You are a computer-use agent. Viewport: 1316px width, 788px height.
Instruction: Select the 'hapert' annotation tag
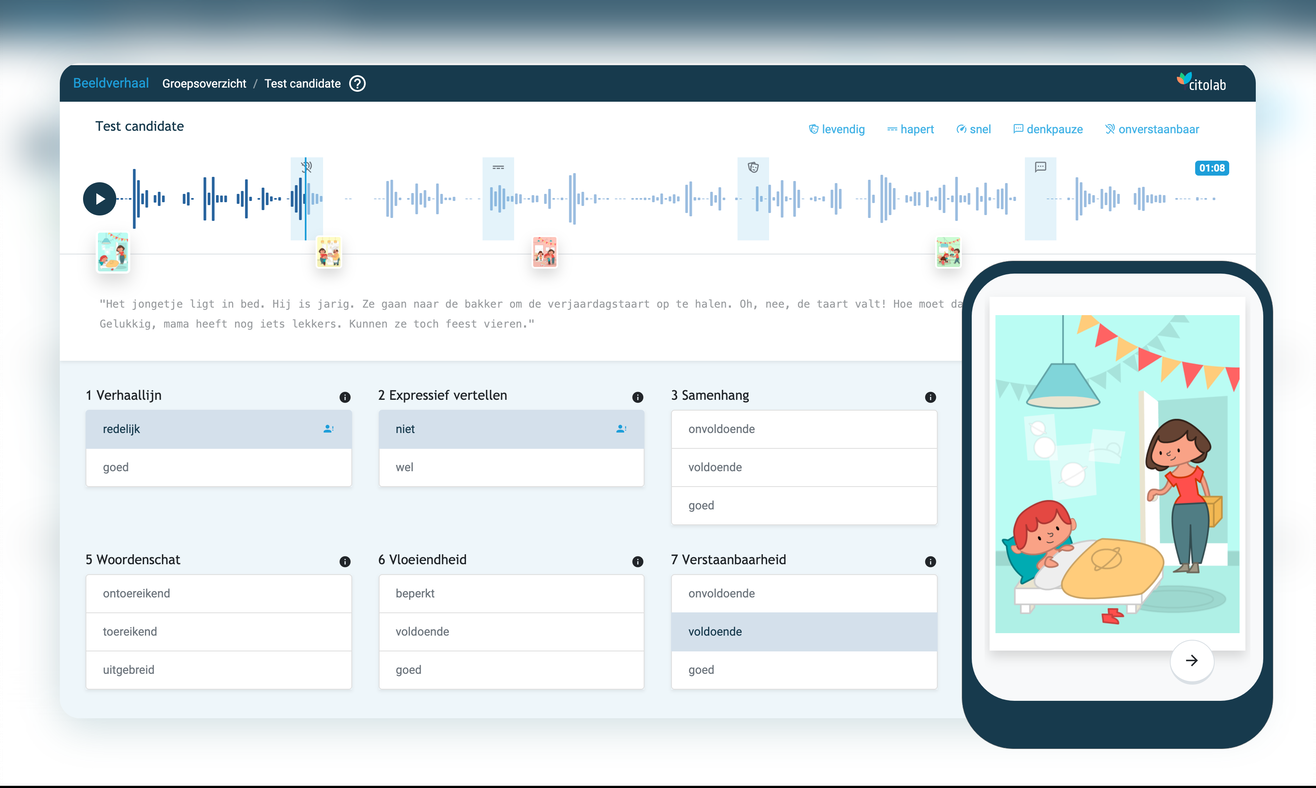[910, 129]
